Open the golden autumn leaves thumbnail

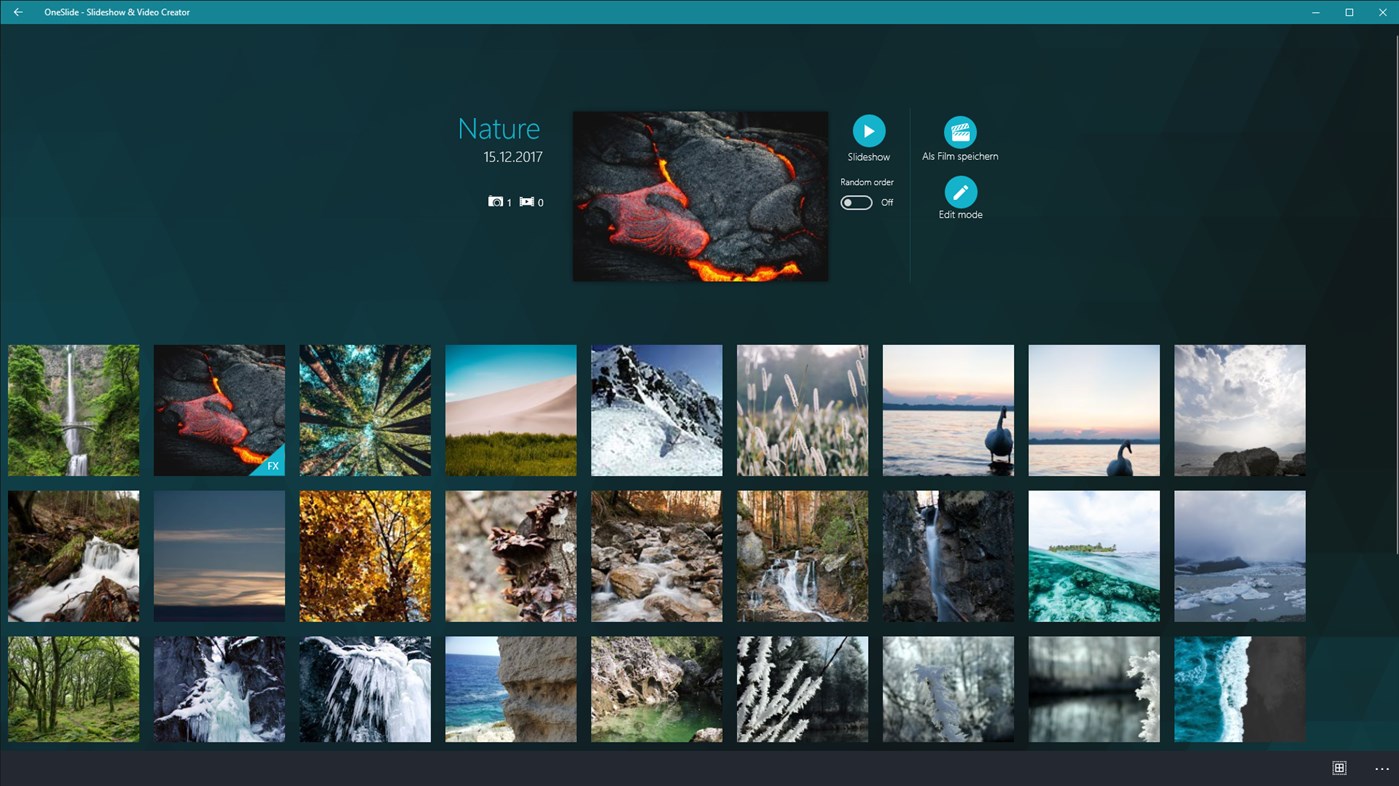[x=364, y=555]
